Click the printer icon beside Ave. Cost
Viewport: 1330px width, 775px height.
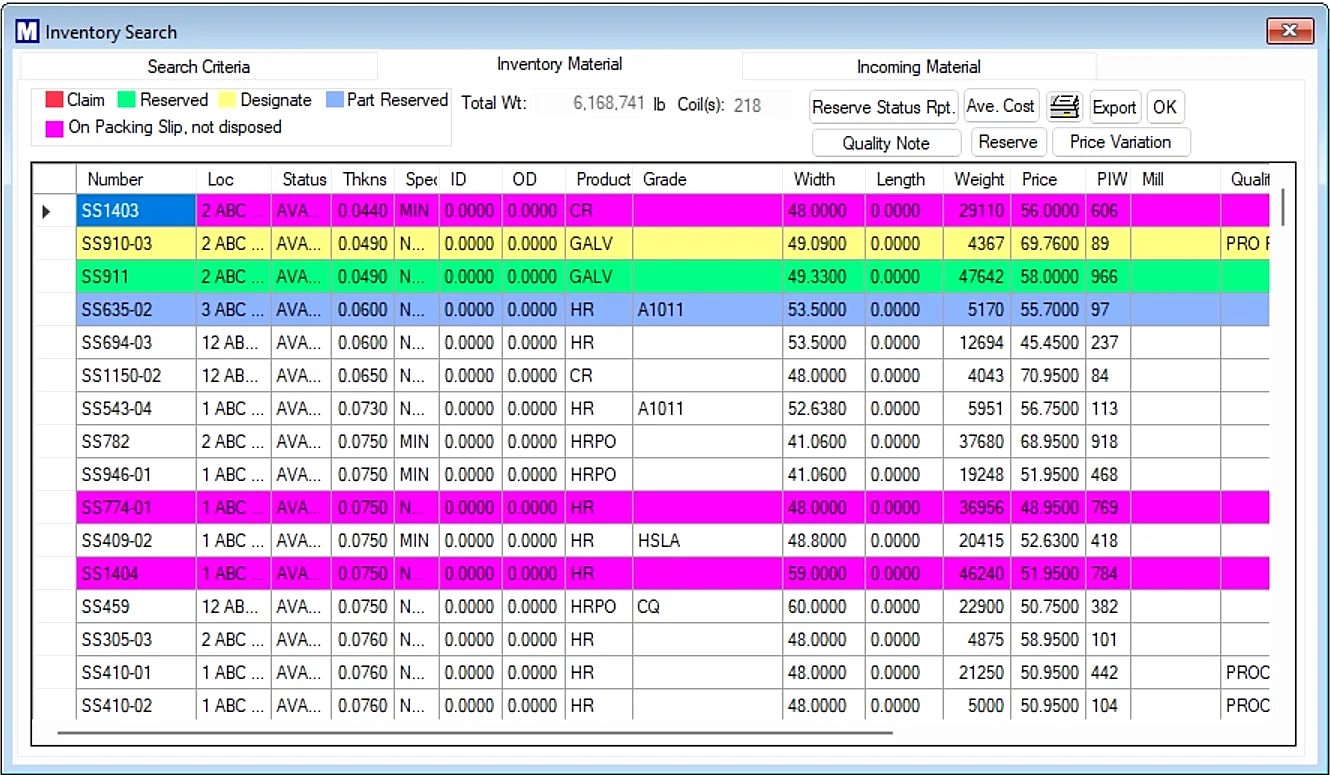pos(1064,106)
